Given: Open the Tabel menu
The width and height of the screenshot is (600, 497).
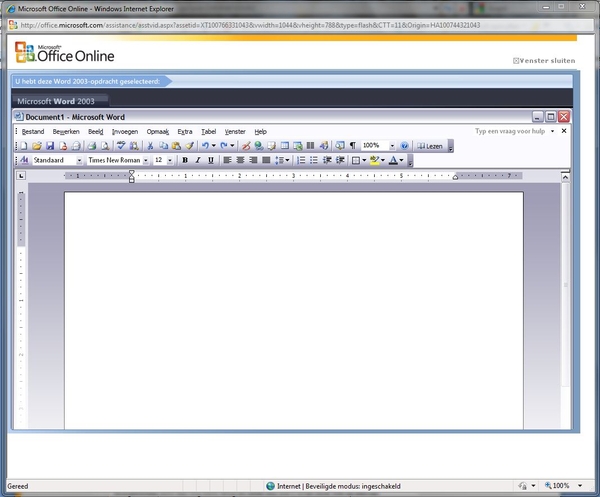Looking at the screenshot, I should pyautogui.click(x=209, y=132).
